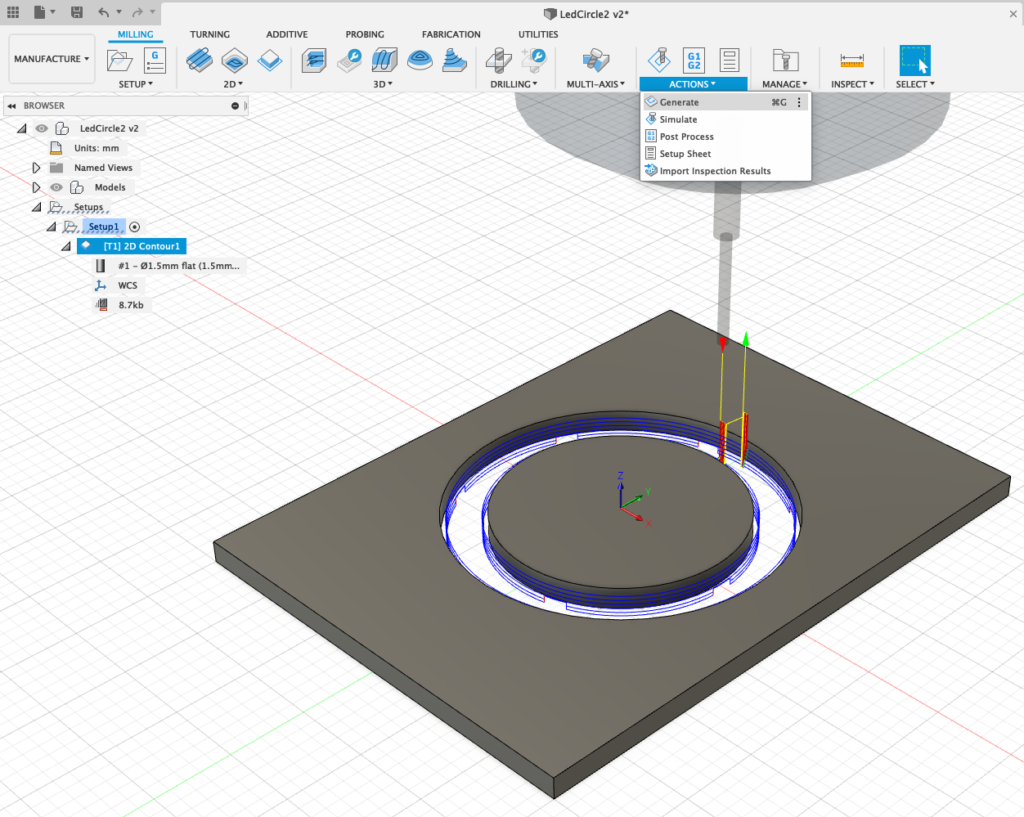Viewport: 1024px width, 817px height.
Task: Activate the Measure ruler icon
Action: pos(852,61)
